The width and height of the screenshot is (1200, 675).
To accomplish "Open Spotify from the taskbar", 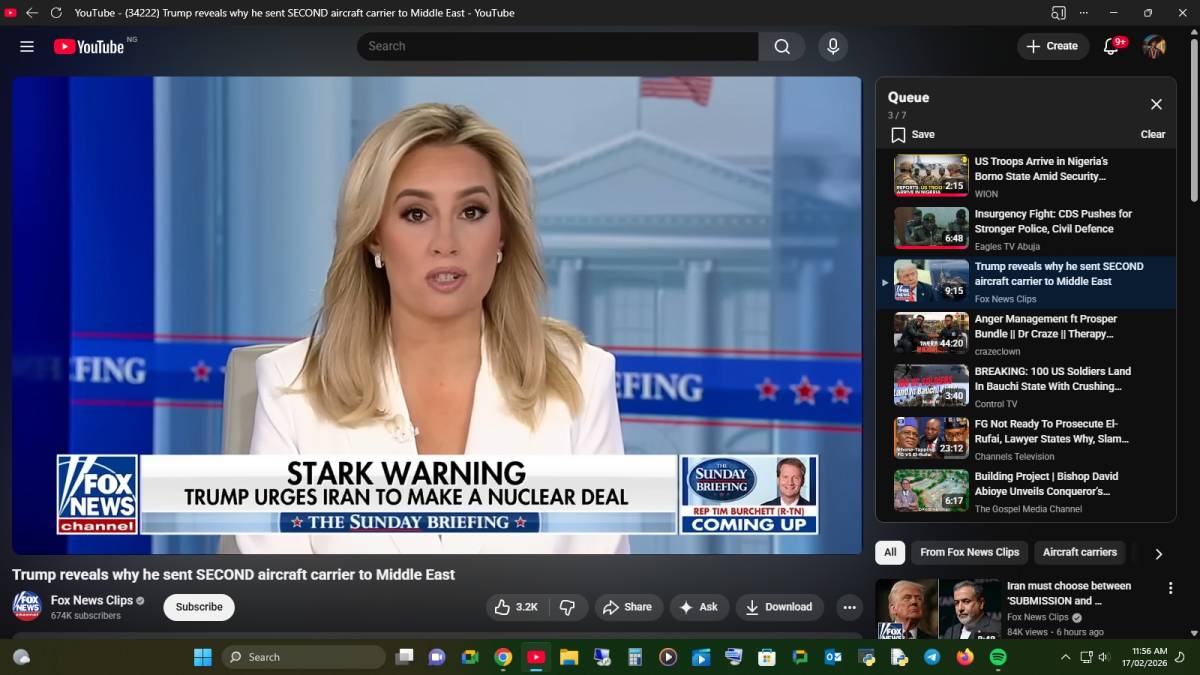I will point(998,657).
